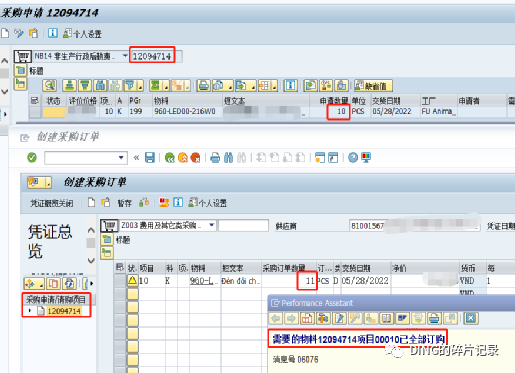
Task: Click the Create New Session icon
Action: [320, 157]
